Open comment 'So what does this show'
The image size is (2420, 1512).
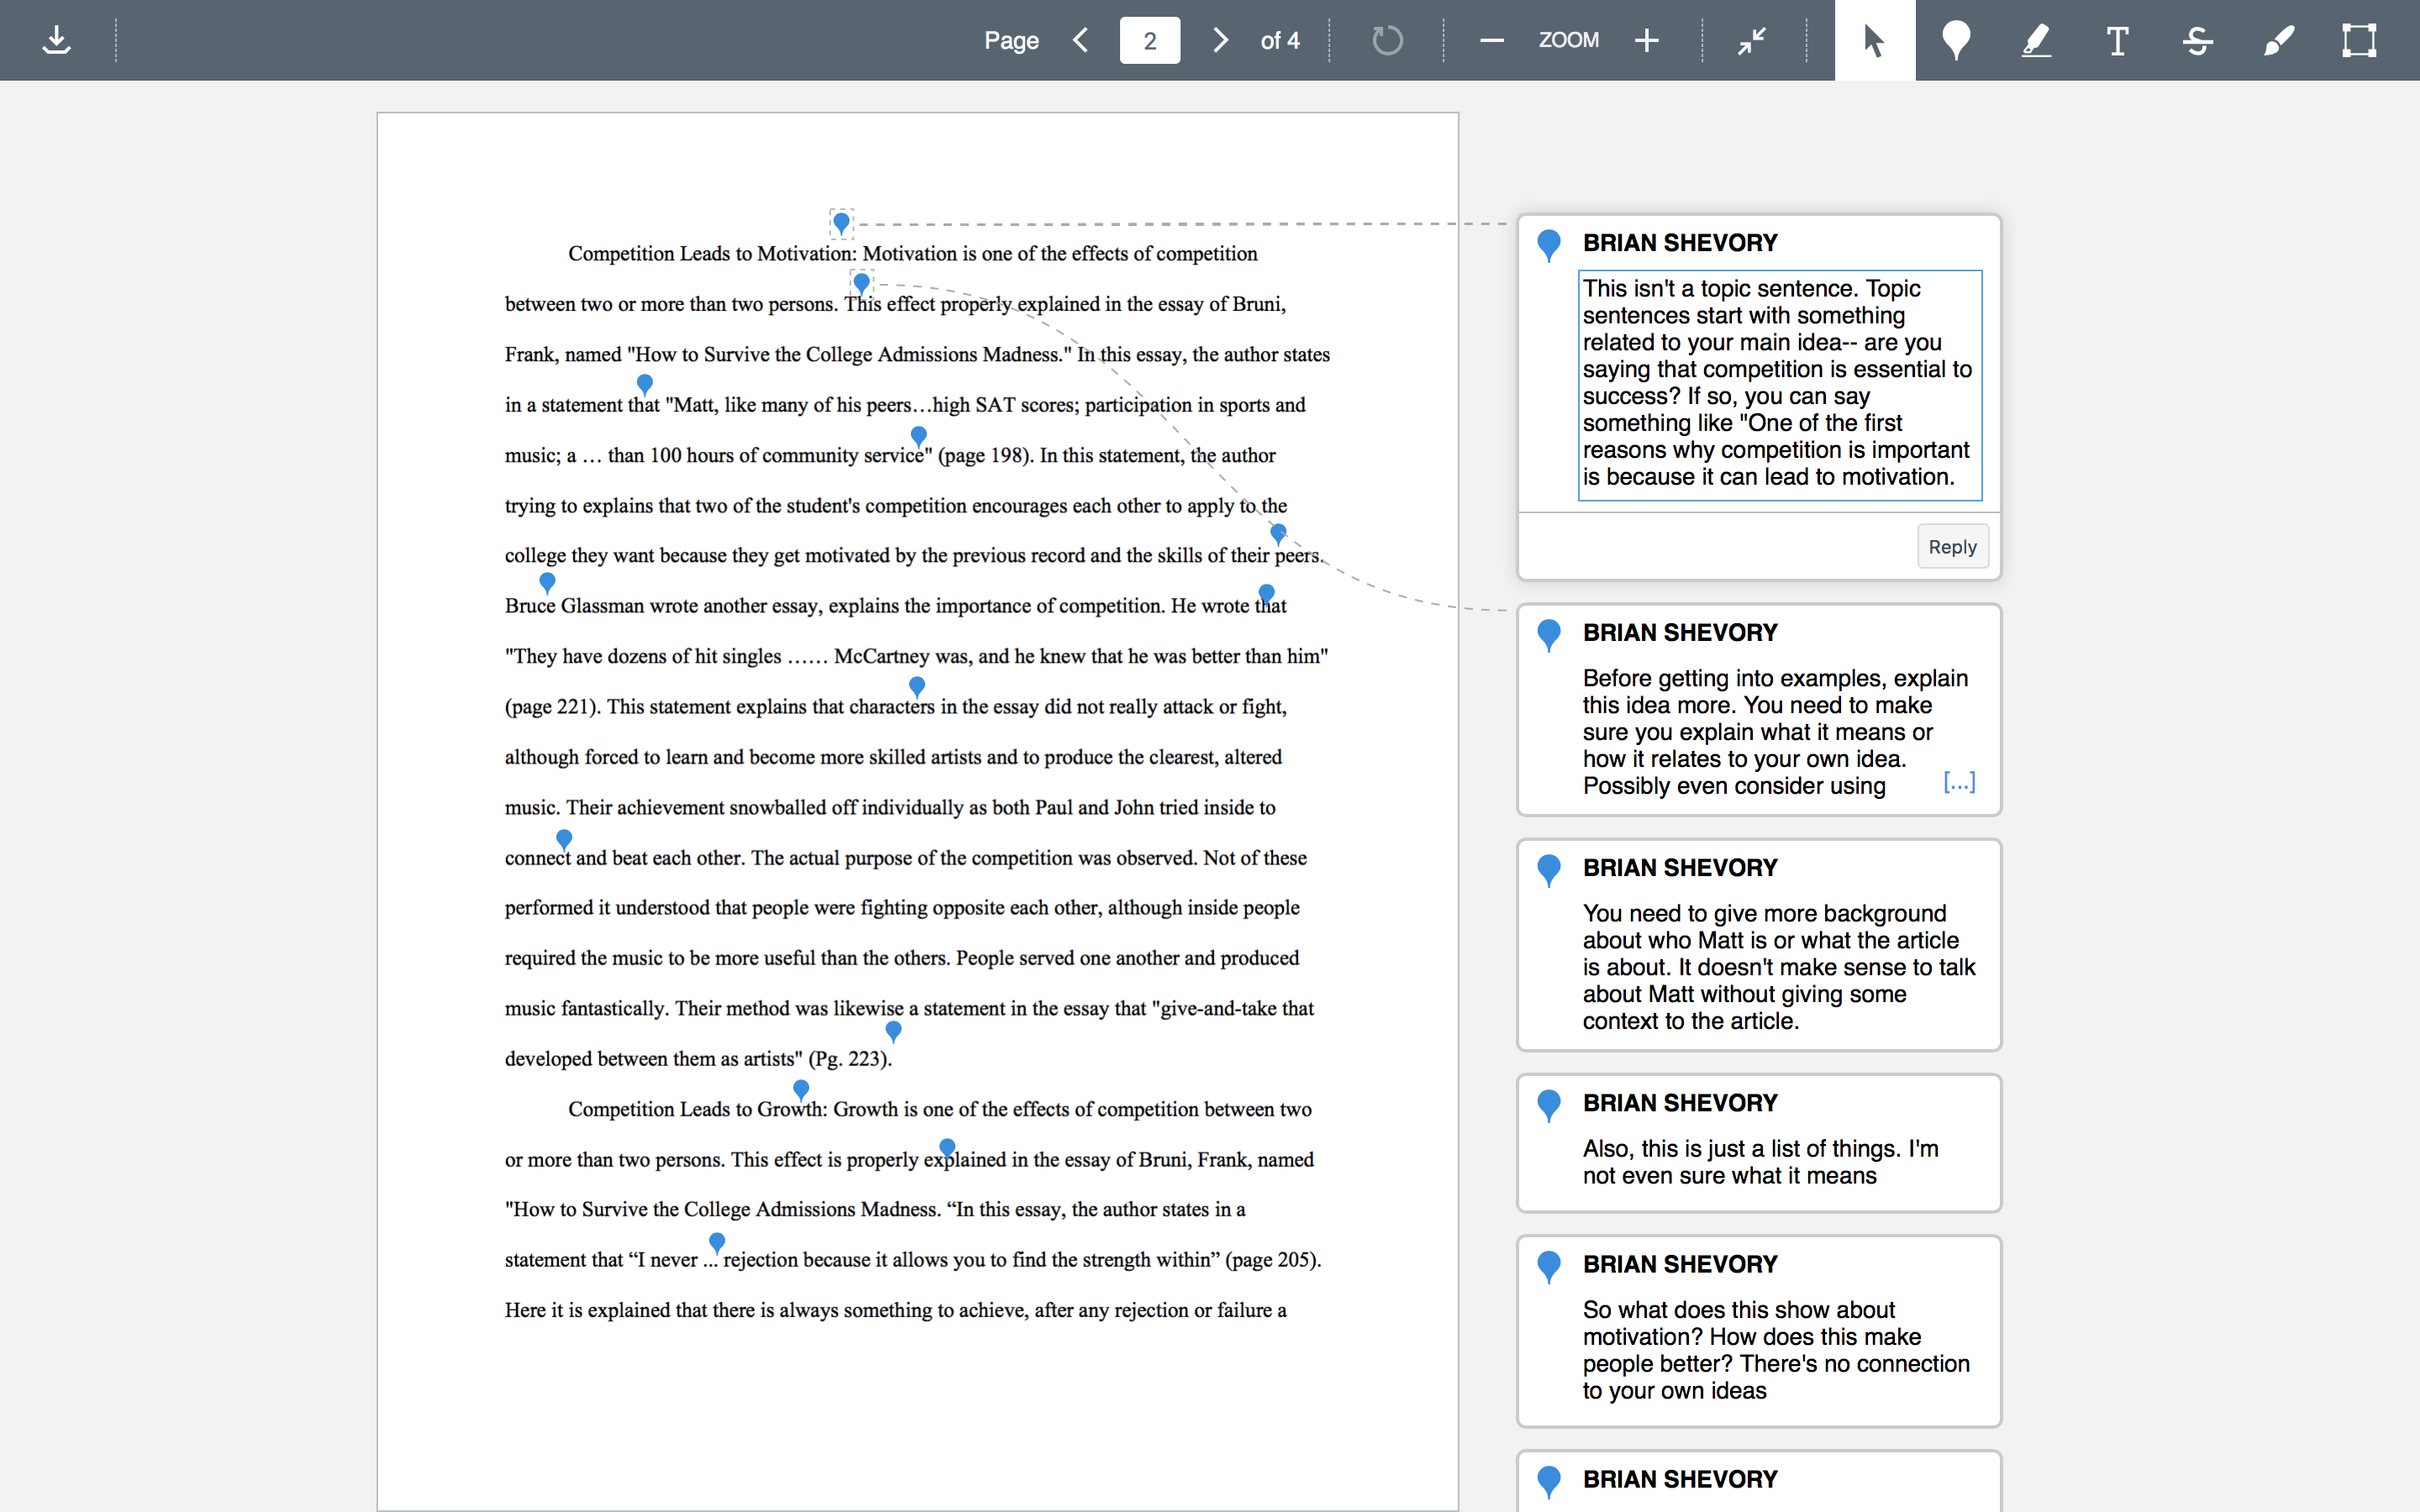click(1759, 1331)
